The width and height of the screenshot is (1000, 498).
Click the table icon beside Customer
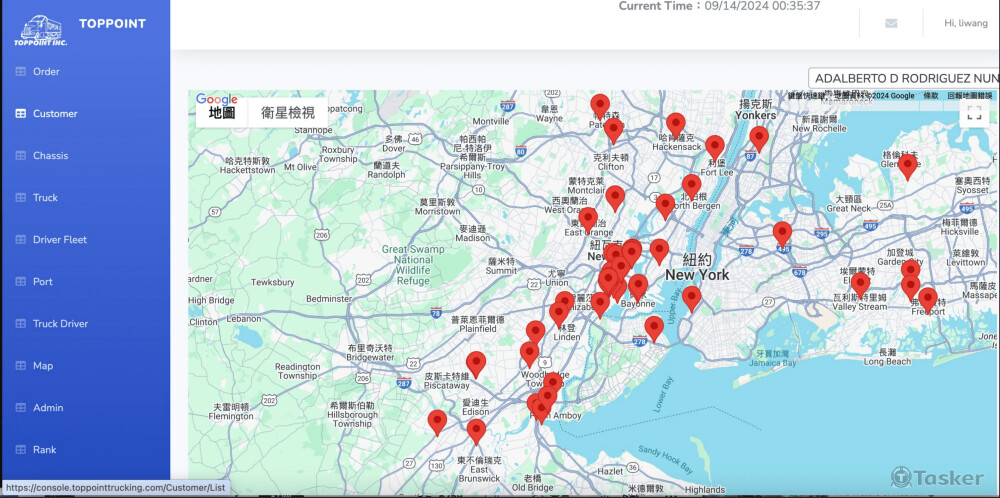pos(20,114)
